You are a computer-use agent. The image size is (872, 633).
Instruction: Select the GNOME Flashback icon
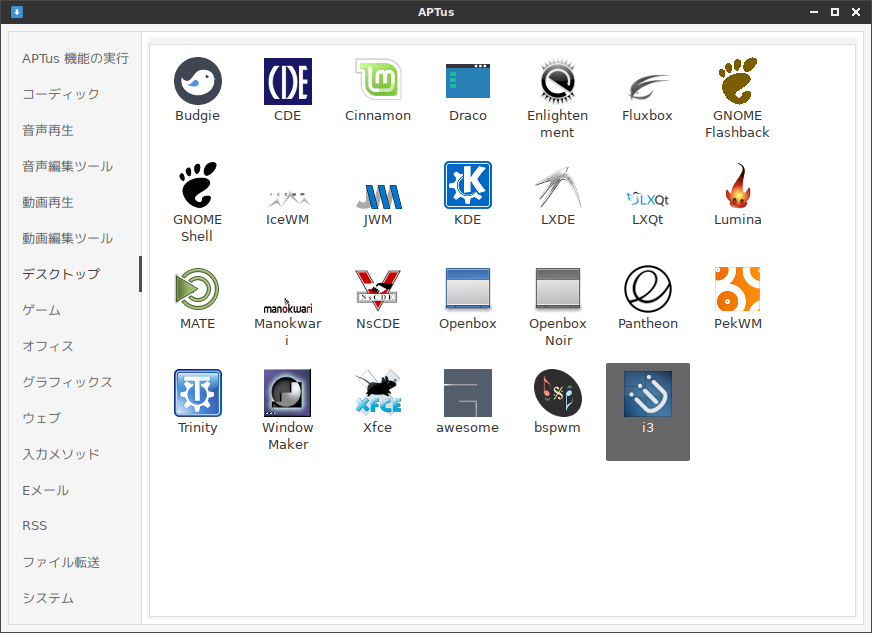(737, 81)
